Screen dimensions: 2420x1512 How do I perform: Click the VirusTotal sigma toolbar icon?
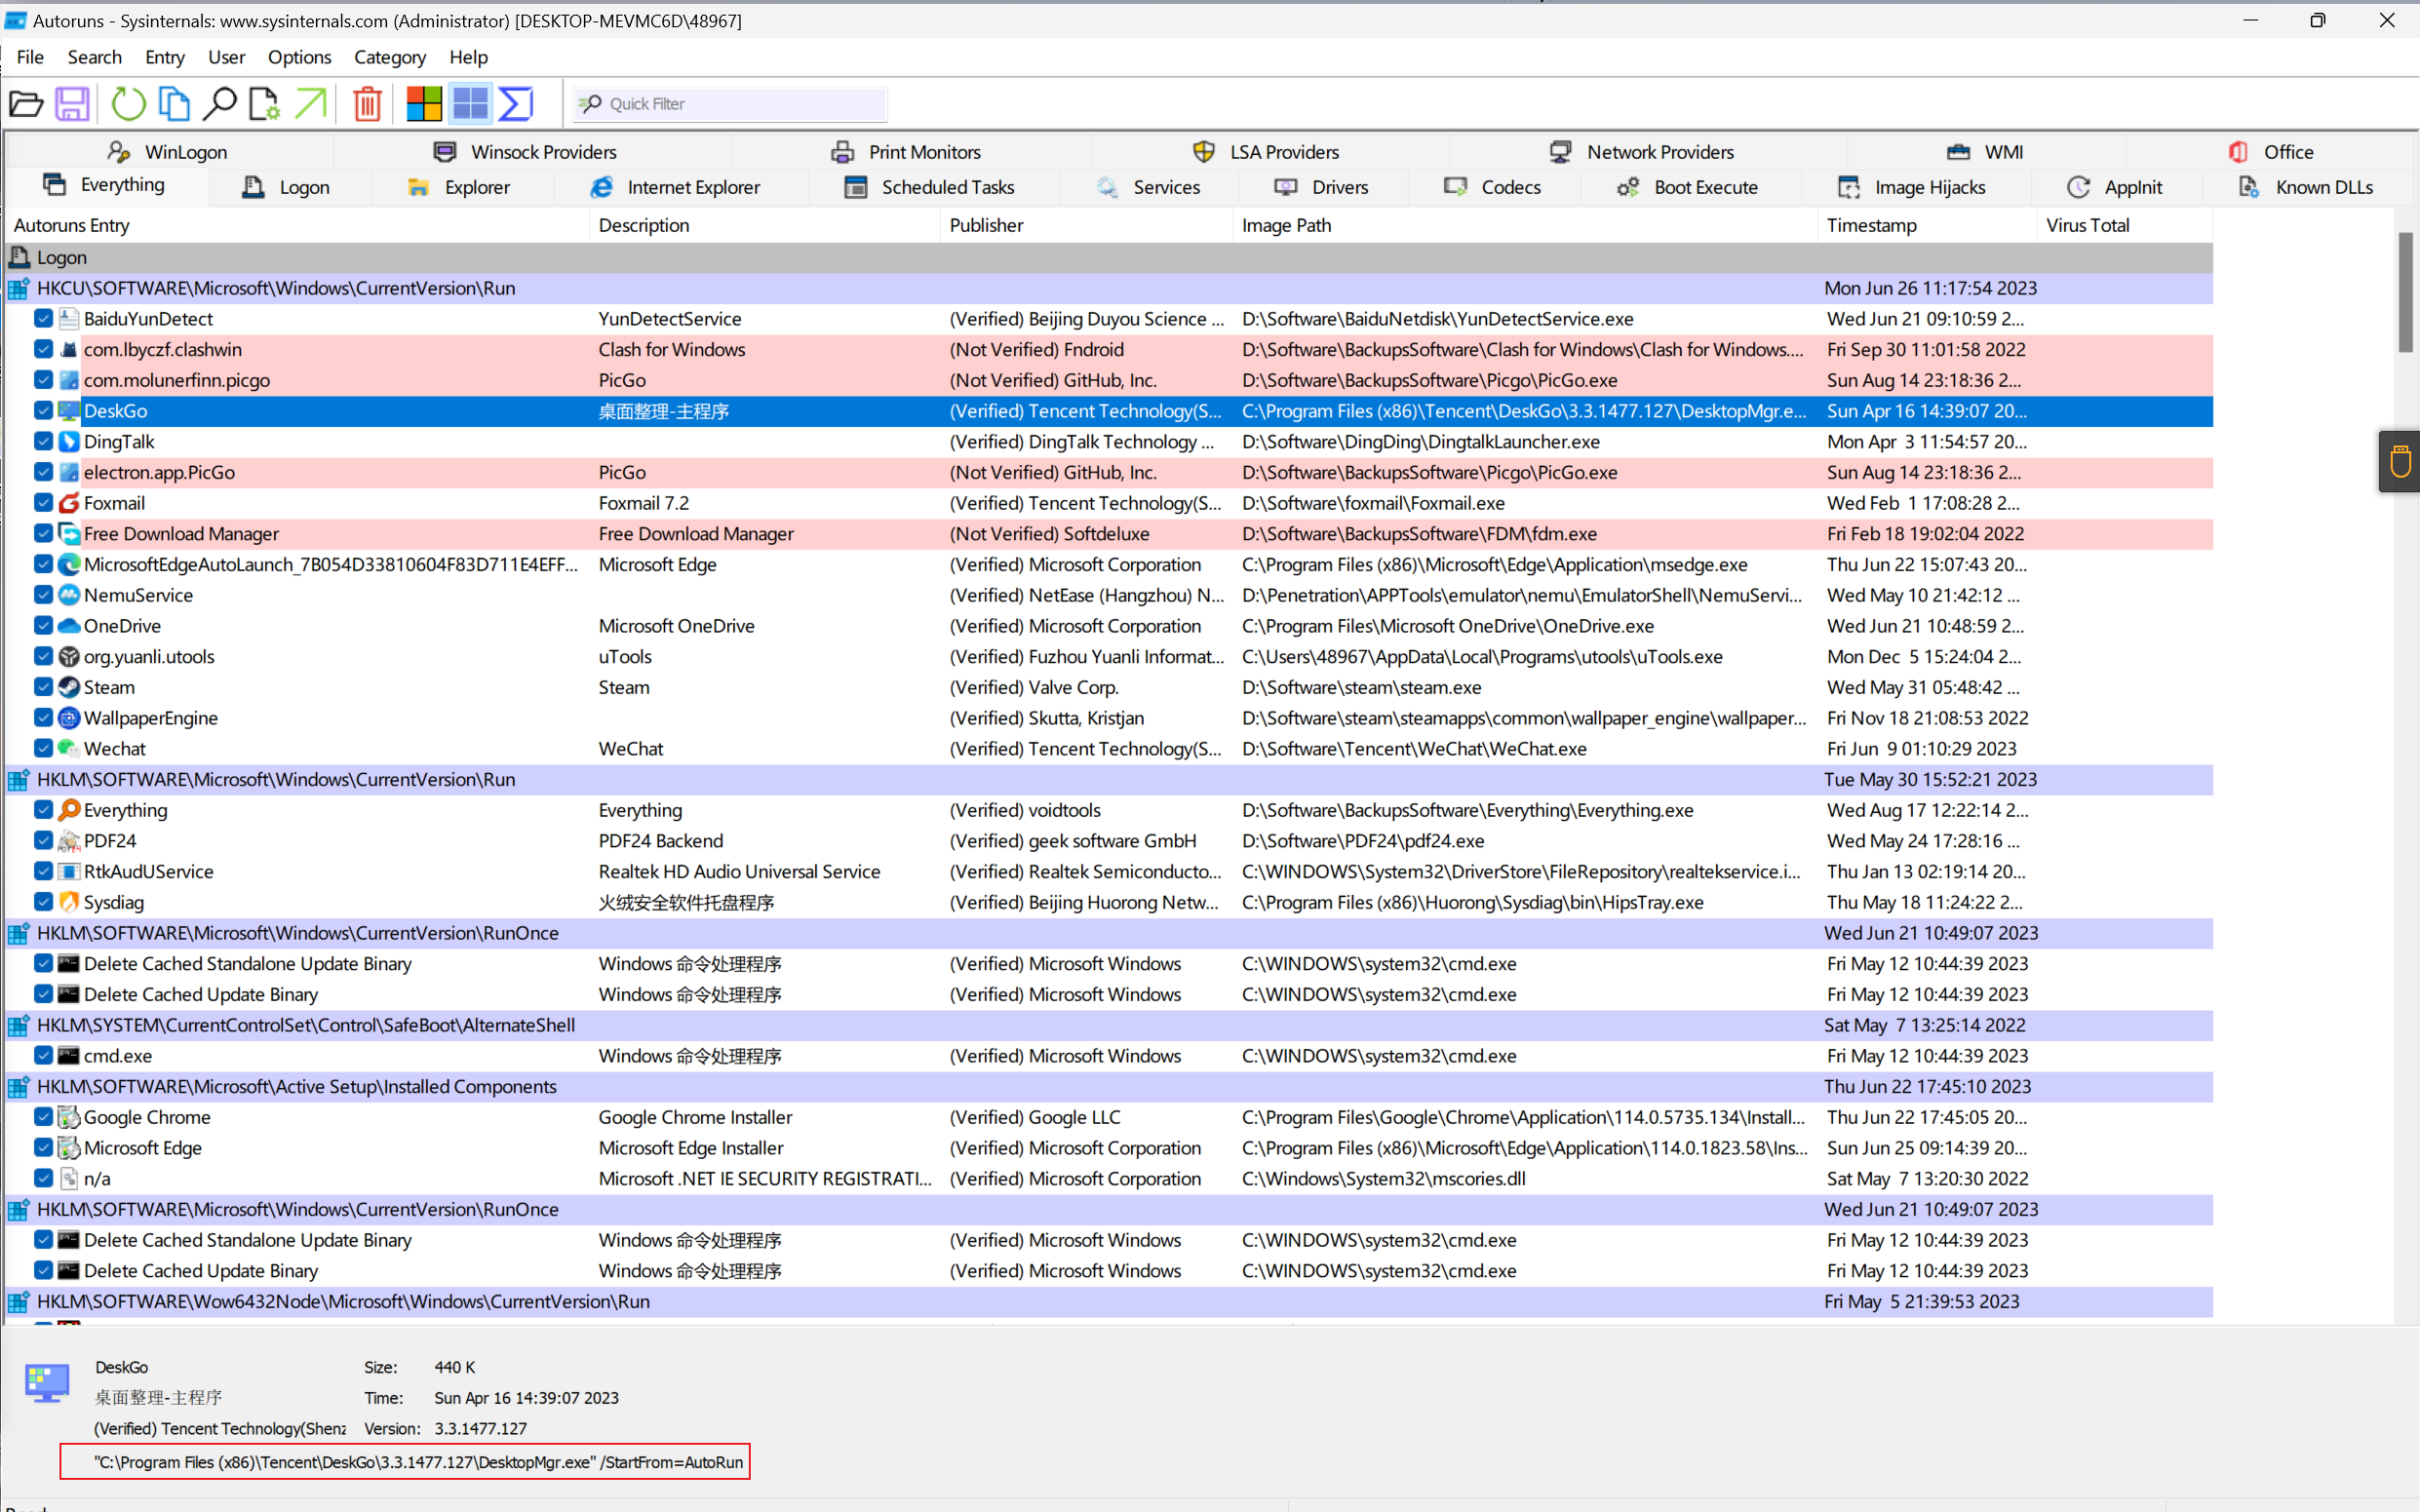point(516,103)
